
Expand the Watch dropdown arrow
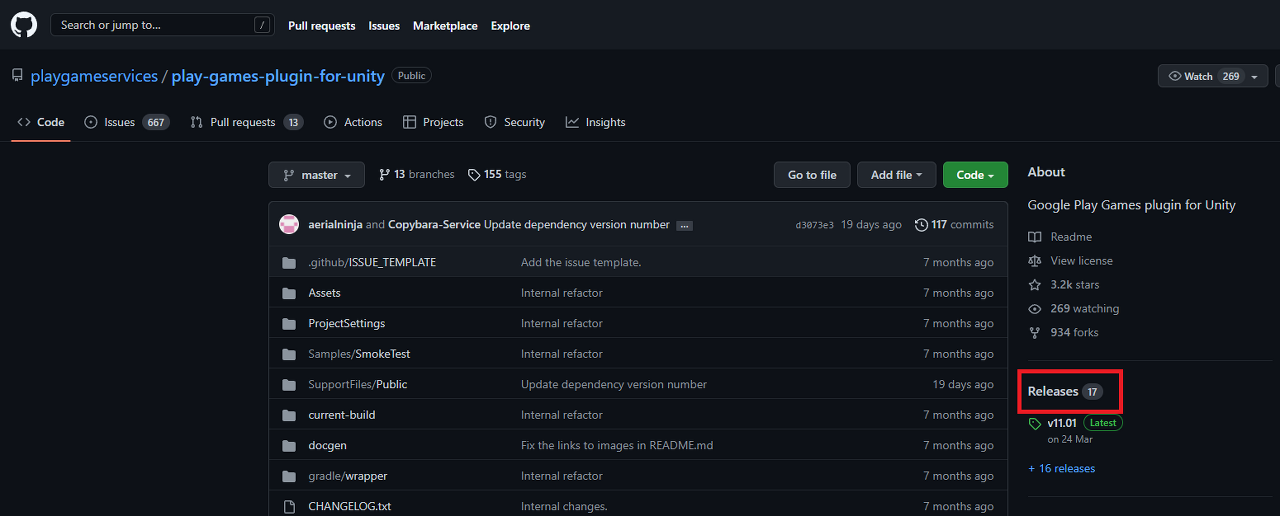pyautogui.click(x=1256, y=76)
